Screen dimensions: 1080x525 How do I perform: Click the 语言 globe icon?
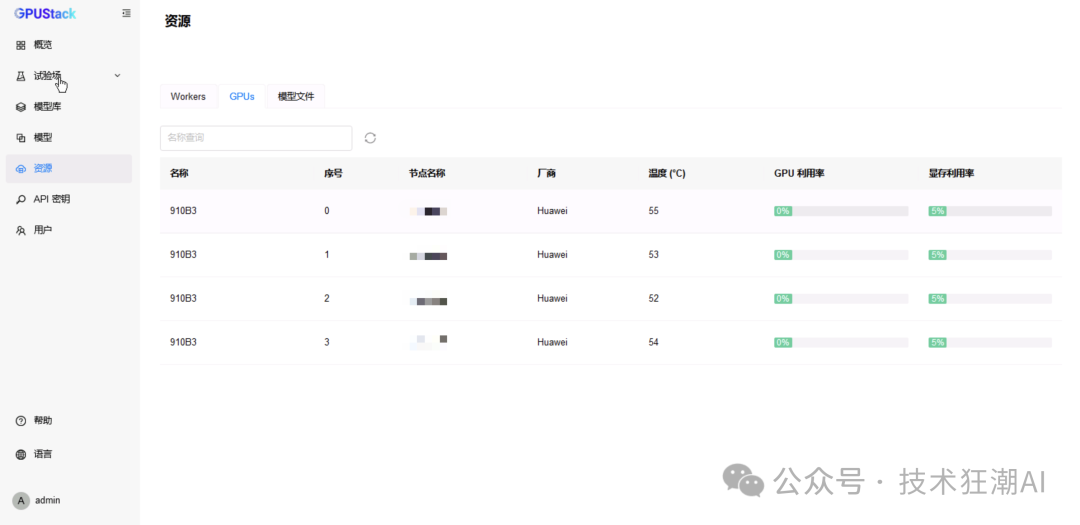click(x=21, y=454)
